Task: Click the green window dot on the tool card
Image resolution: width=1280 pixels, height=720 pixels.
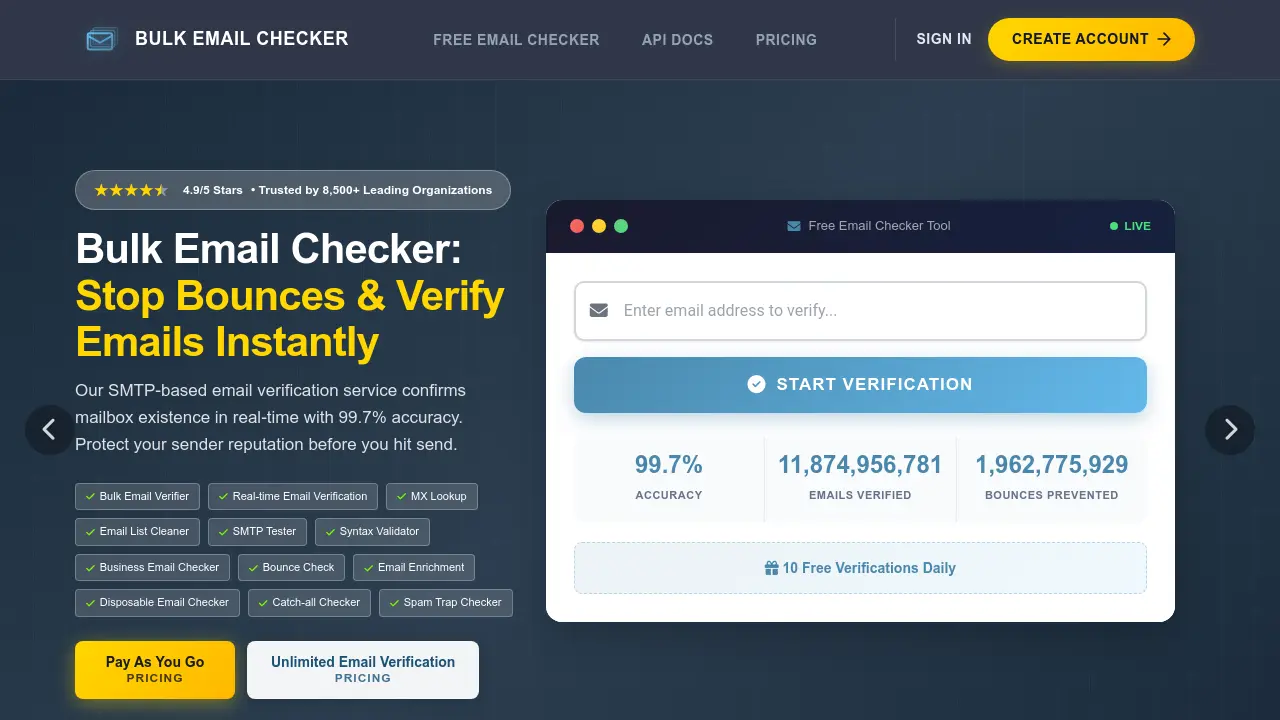Action: tap(621, 226)
